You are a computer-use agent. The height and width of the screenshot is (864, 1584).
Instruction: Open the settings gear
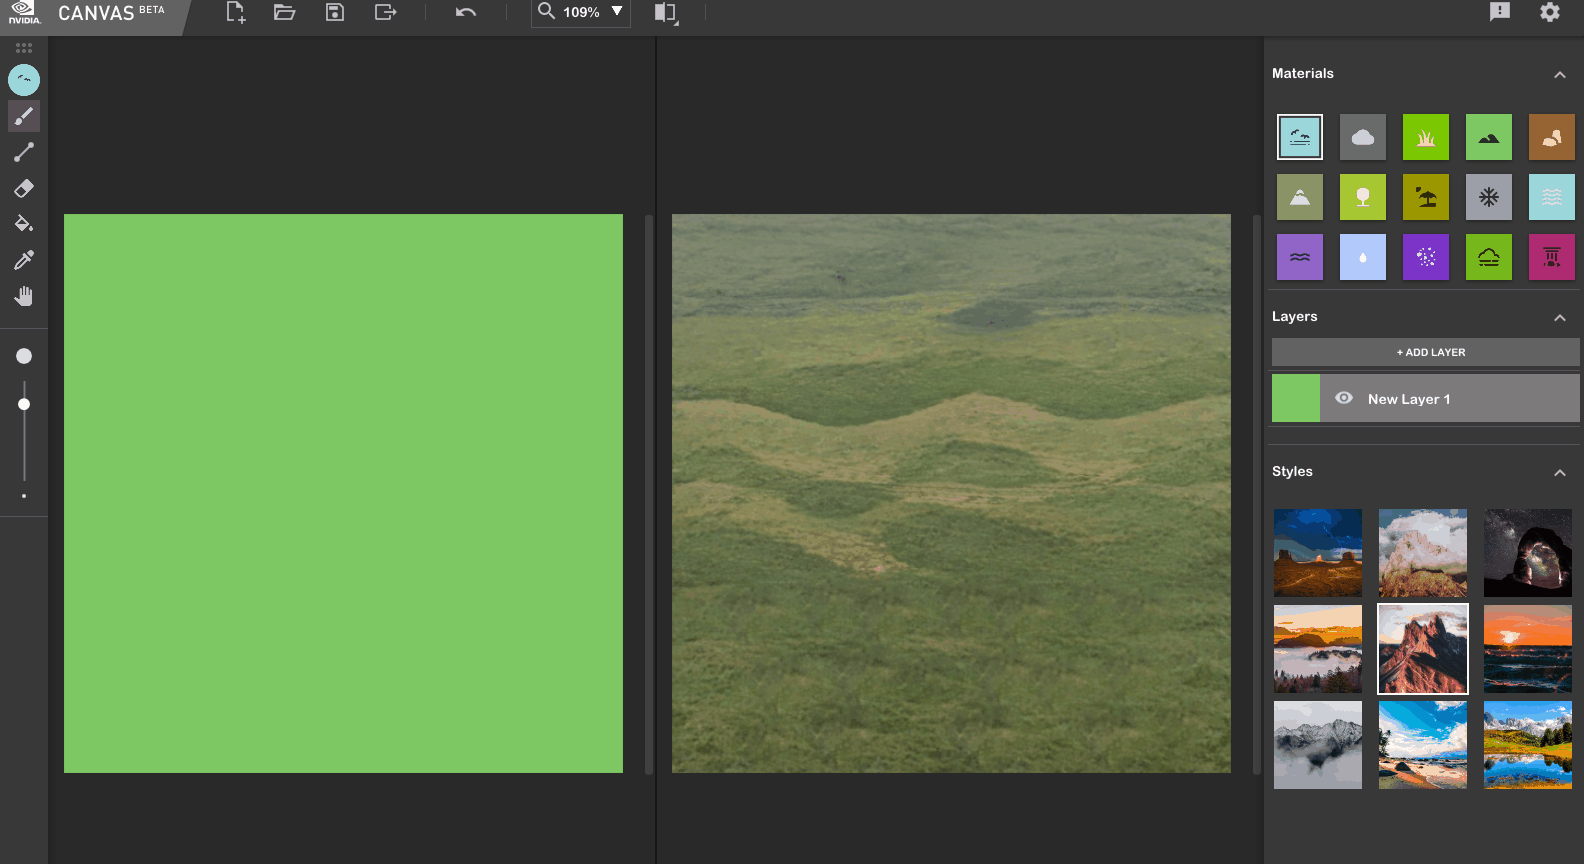click(x=1549, y=12)
